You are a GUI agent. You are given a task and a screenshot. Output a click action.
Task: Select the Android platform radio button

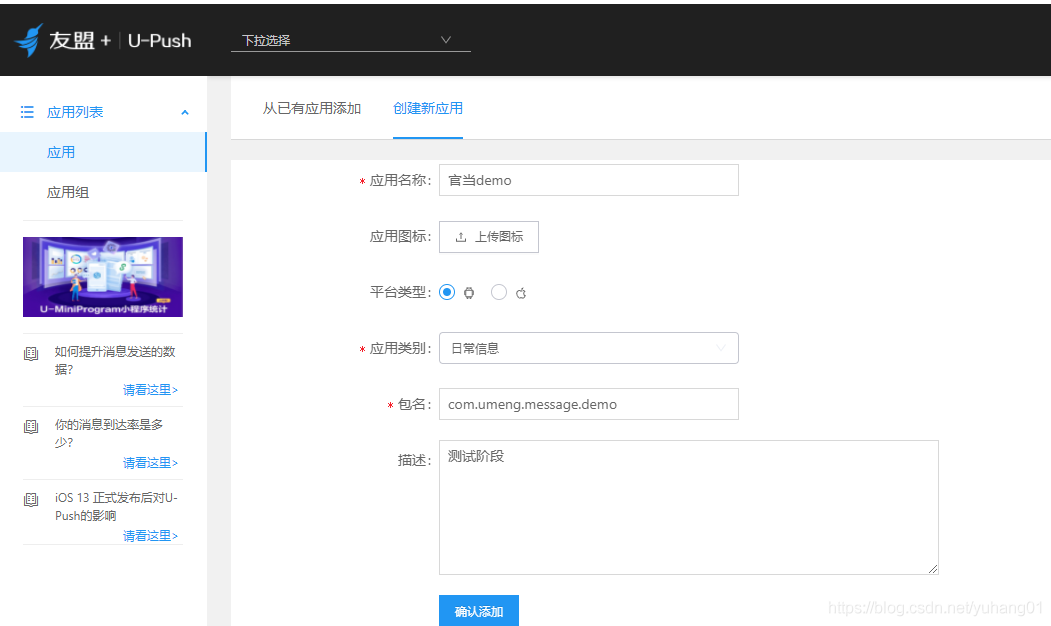tap(447, 292)
